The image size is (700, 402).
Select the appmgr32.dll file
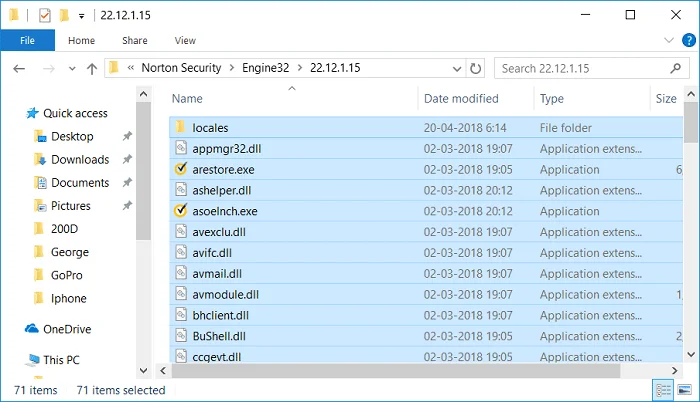click(426, 149)
